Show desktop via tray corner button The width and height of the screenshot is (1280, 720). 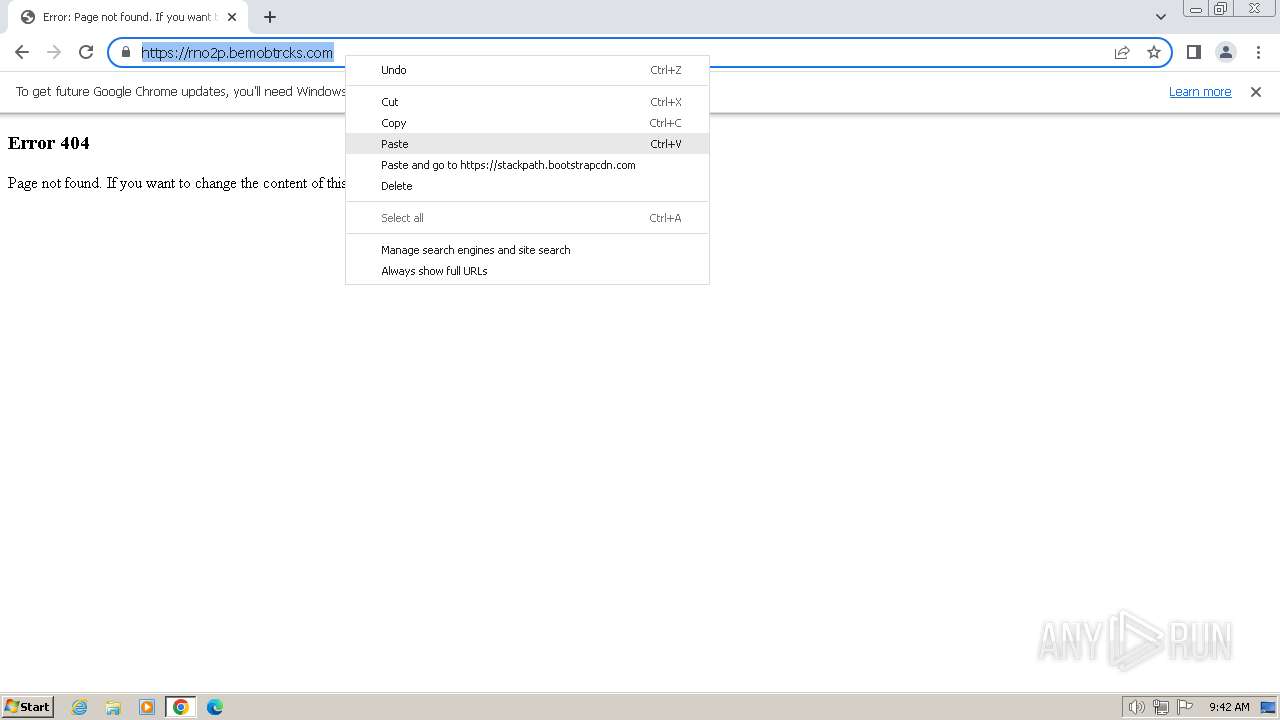pos(1268,707)
